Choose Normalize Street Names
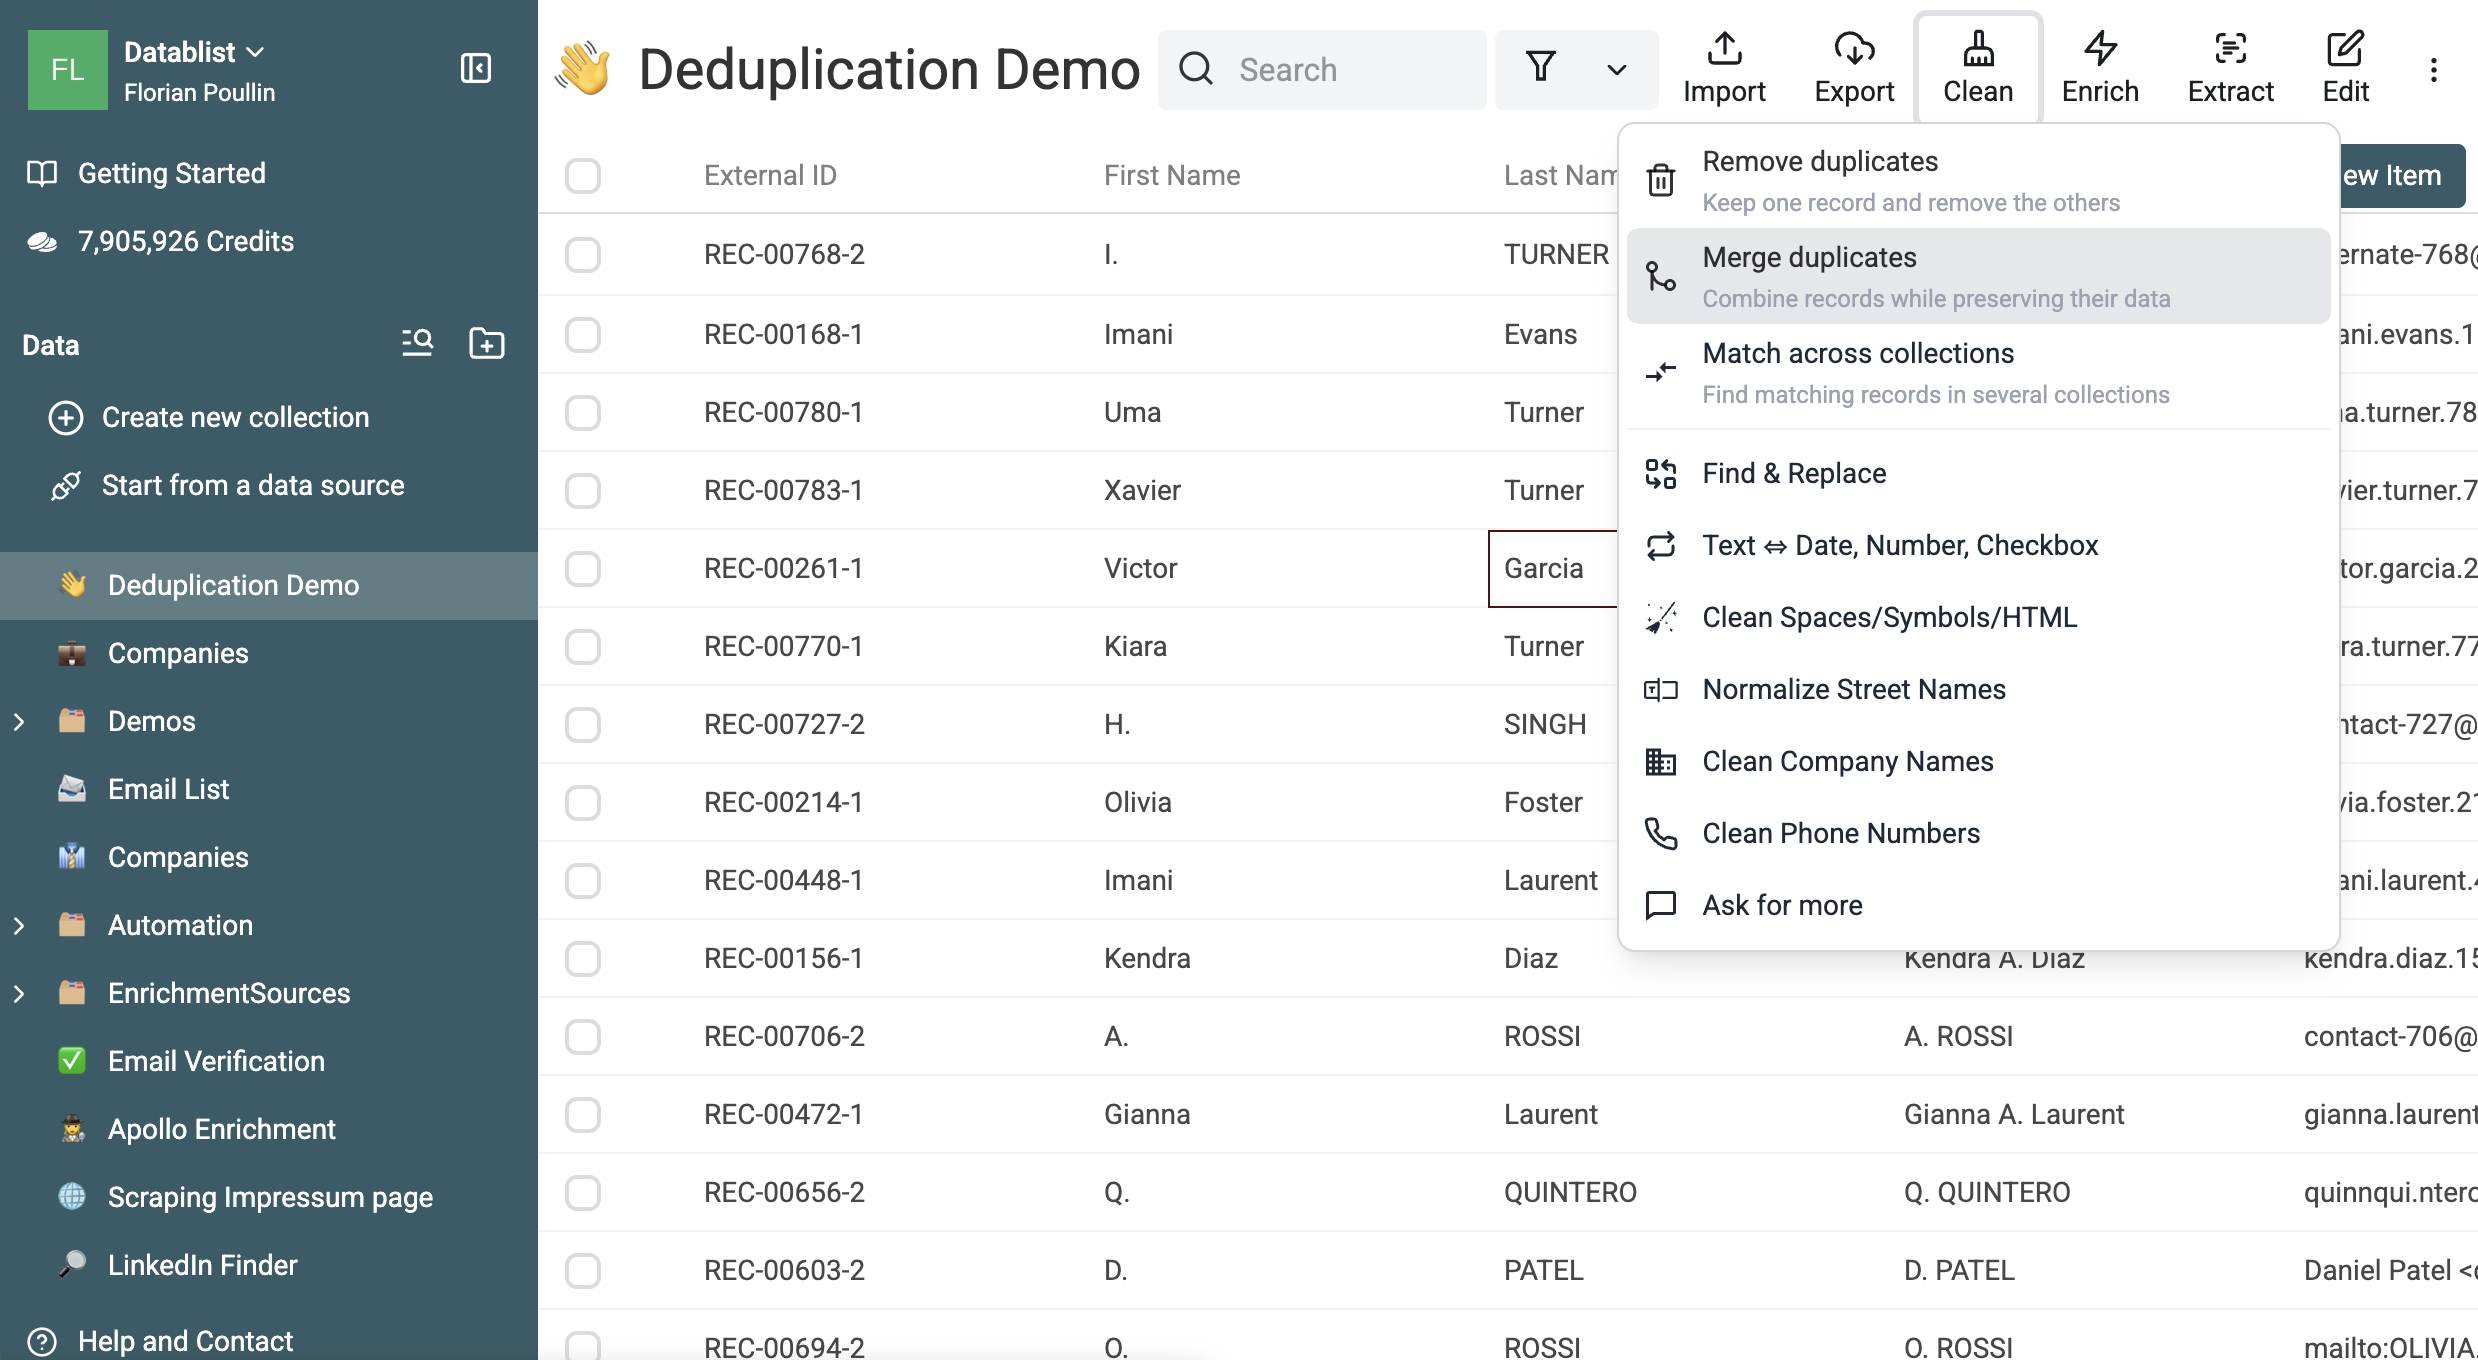The image size is (2478, 1360). point(1978,689)
